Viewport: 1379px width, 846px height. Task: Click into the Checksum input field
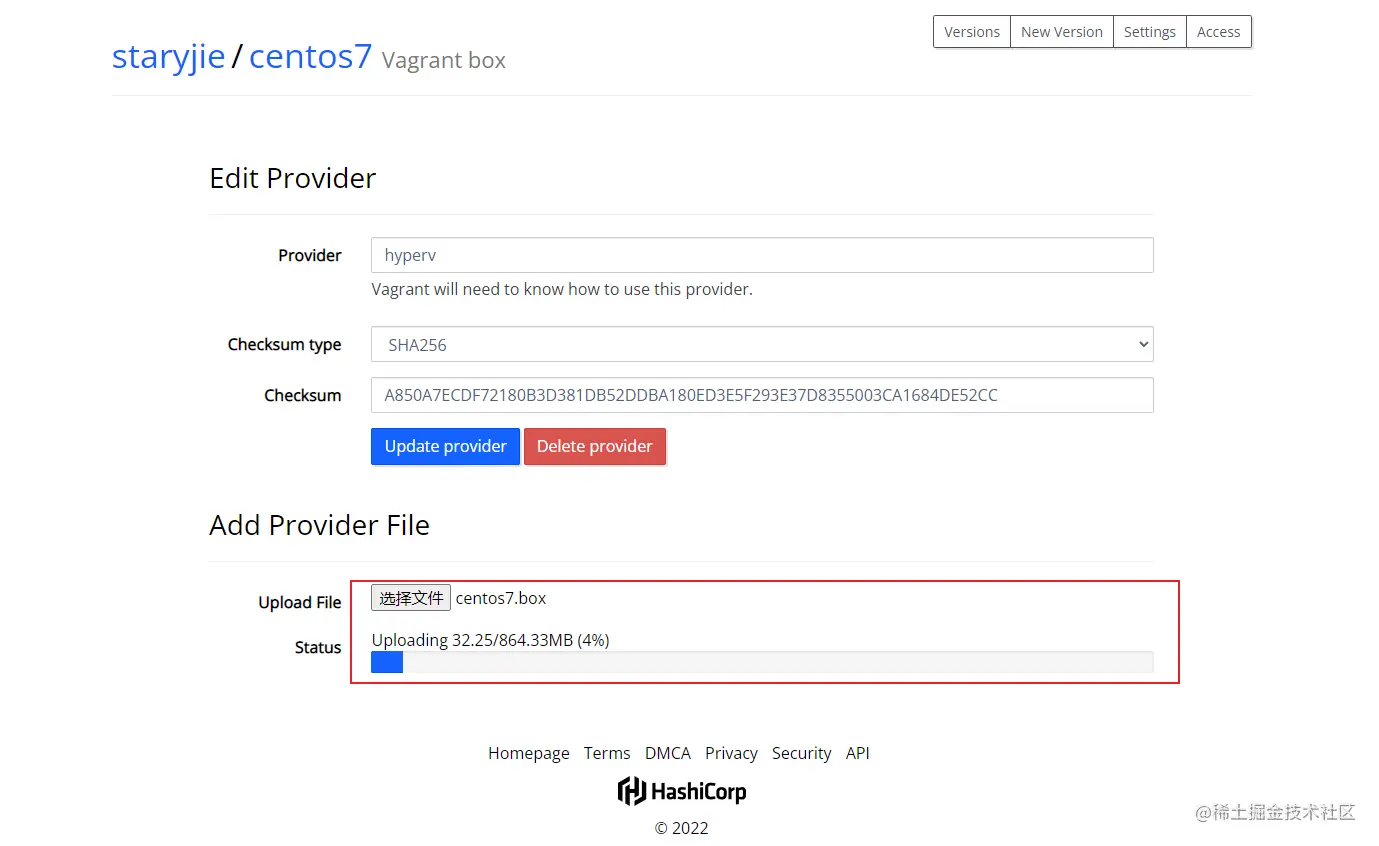coord(762,395)
